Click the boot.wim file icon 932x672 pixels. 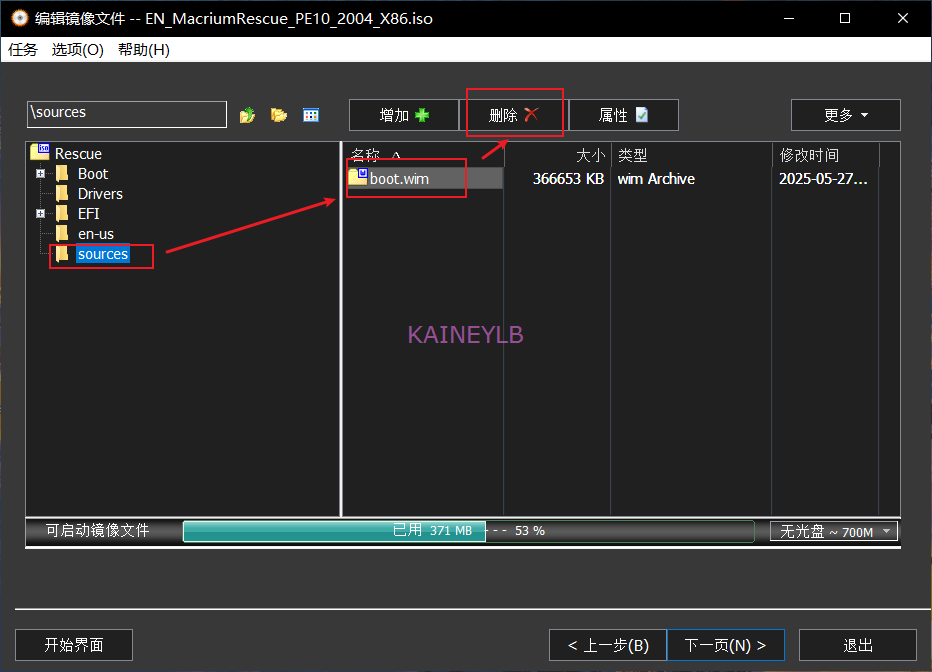358,177
